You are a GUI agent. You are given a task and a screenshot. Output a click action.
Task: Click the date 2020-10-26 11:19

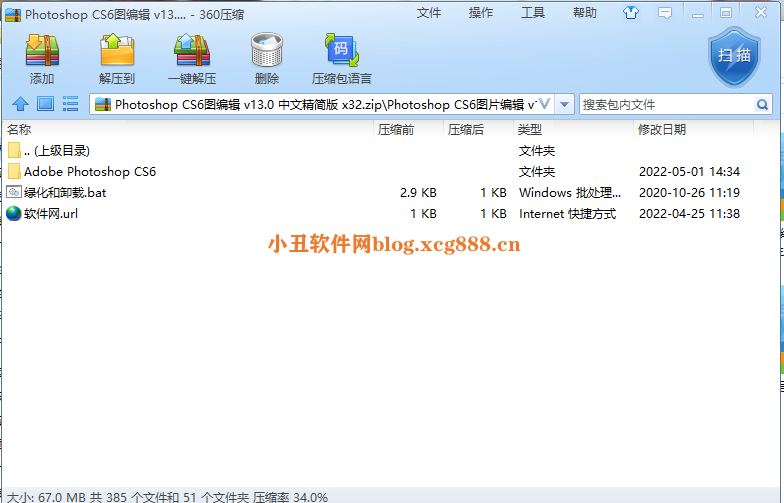coord(690,192)
